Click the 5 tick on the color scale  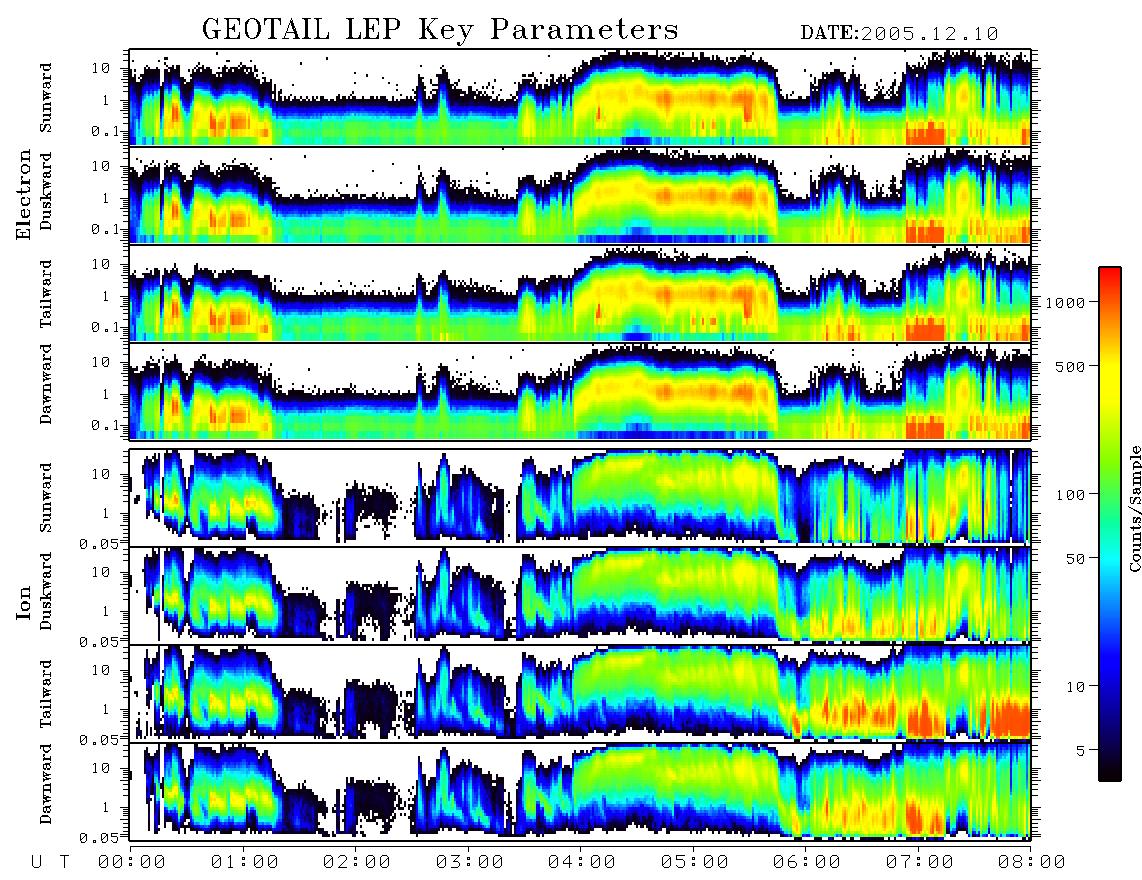[x=1081, y=750]
